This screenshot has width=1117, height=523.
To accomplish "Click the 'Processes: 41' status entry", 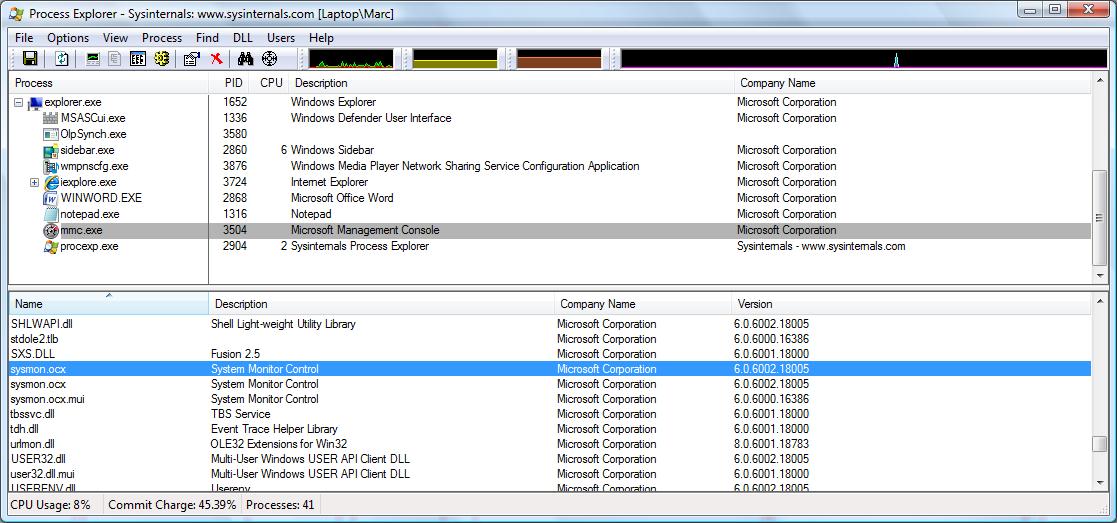I will 280,504.
